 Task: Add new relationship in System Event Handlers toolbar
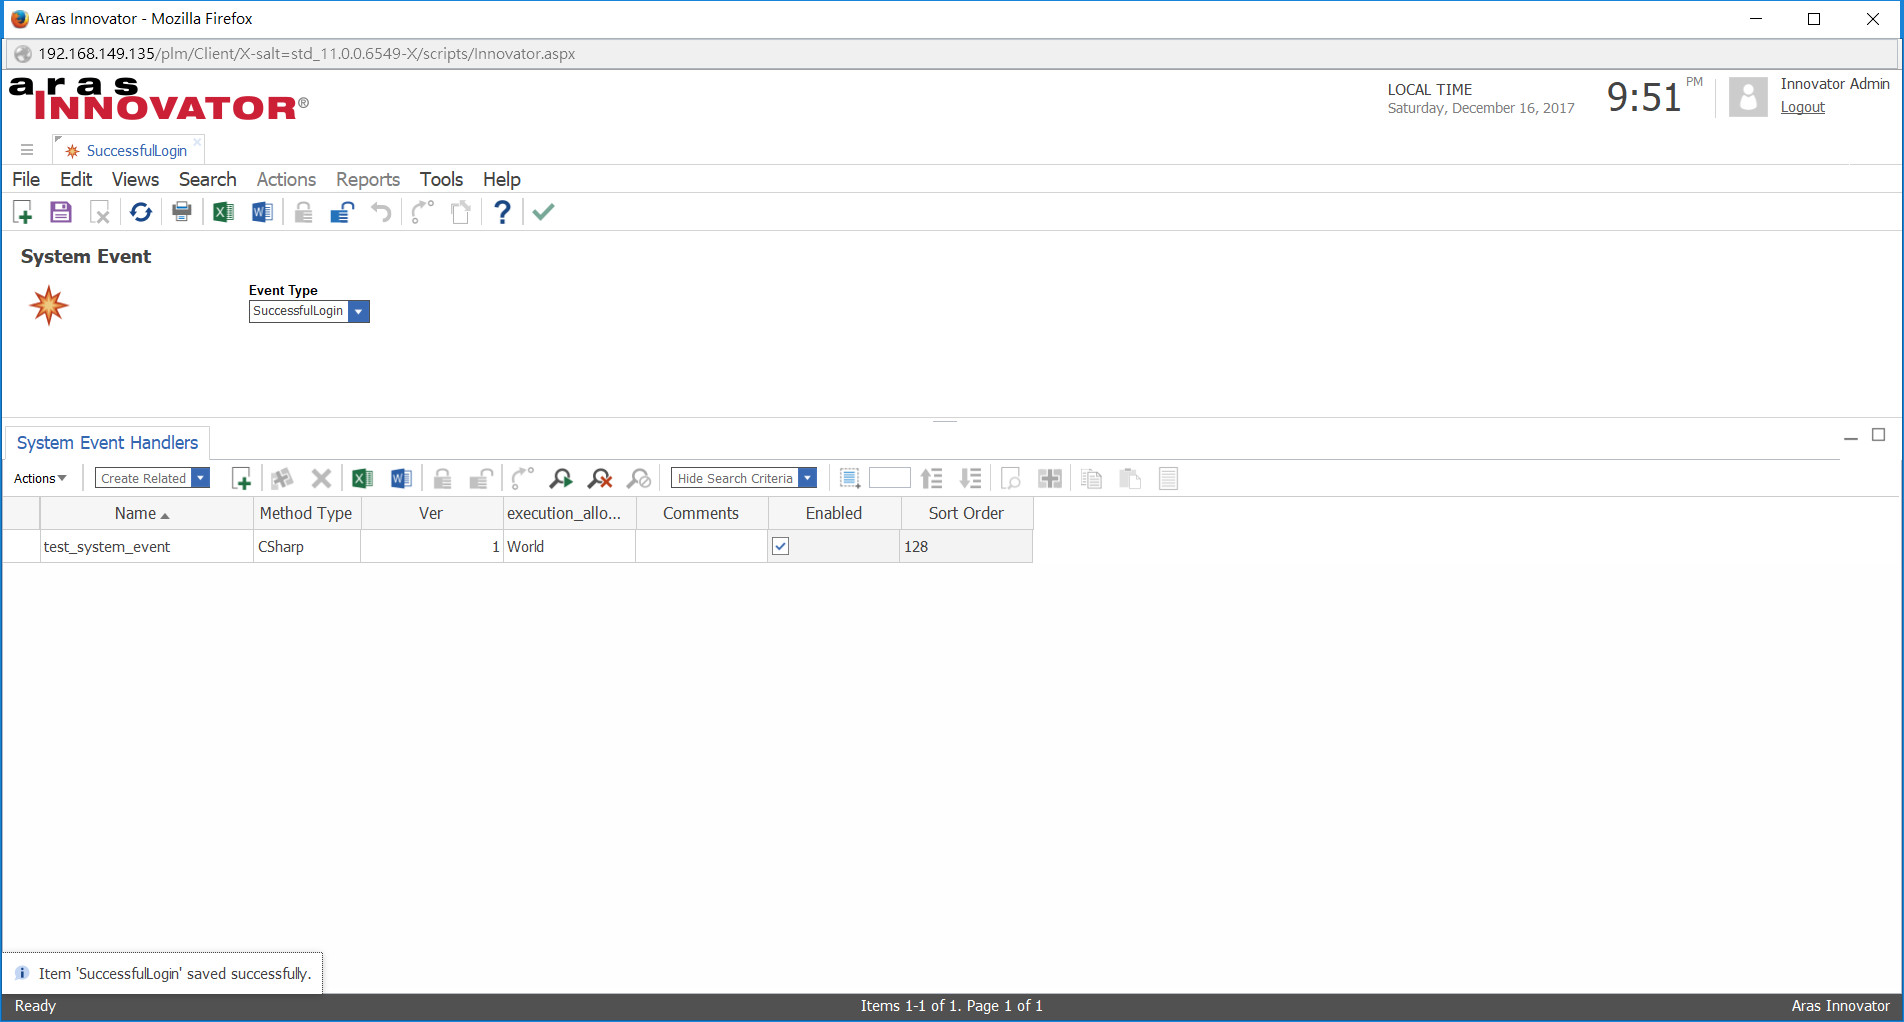click(x=241, y=479)
